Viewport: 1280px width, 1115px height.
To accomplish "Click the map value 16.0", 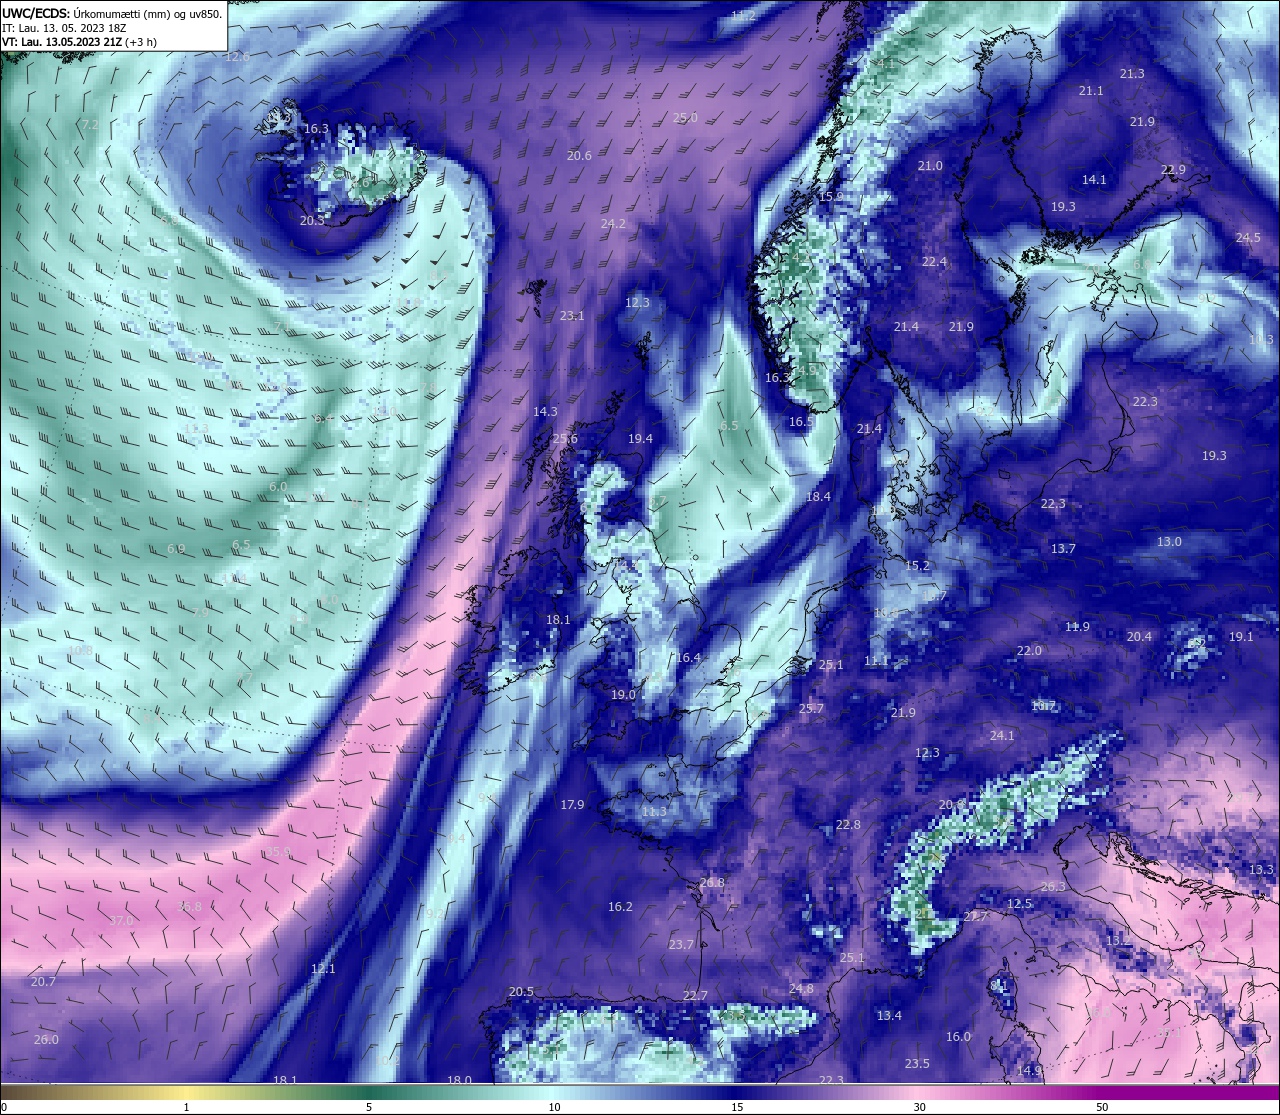I will pos(958,1037).
